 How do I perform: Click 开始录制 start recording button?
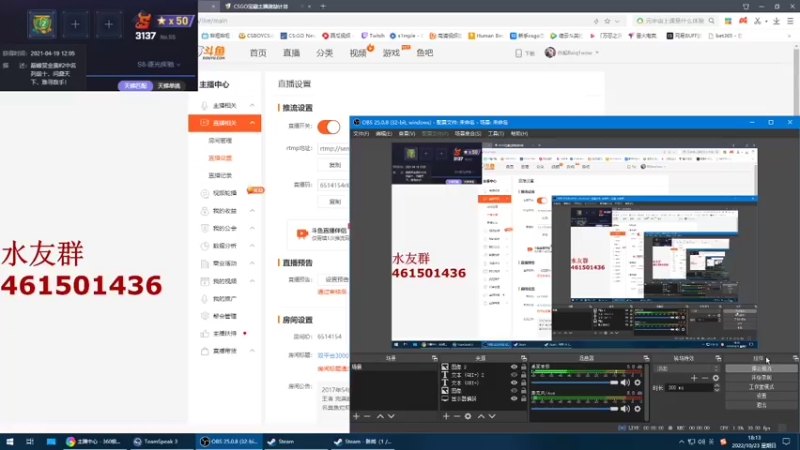click(x=761, y=378)
